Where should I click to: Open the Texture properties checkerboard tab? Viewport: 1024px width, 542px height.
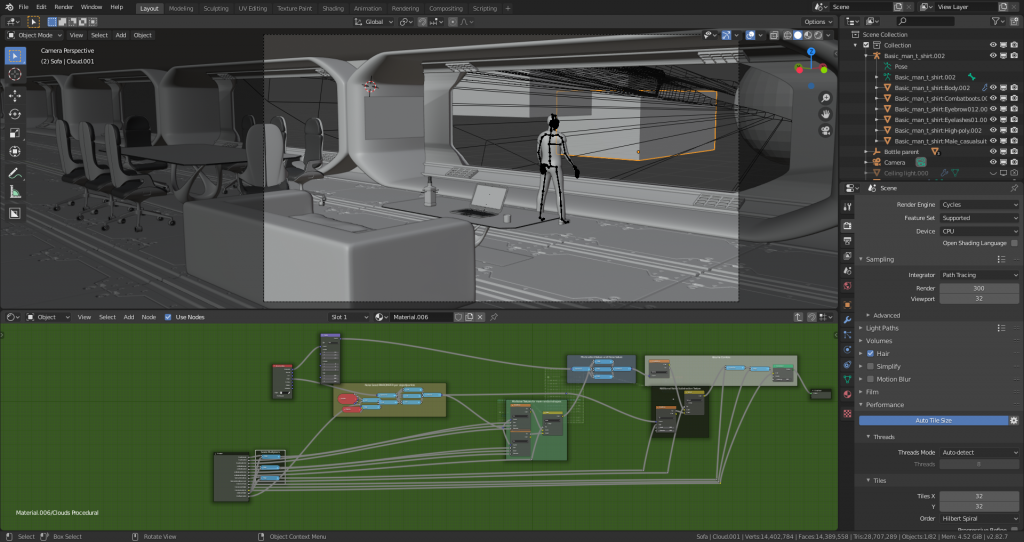point(847,413)
